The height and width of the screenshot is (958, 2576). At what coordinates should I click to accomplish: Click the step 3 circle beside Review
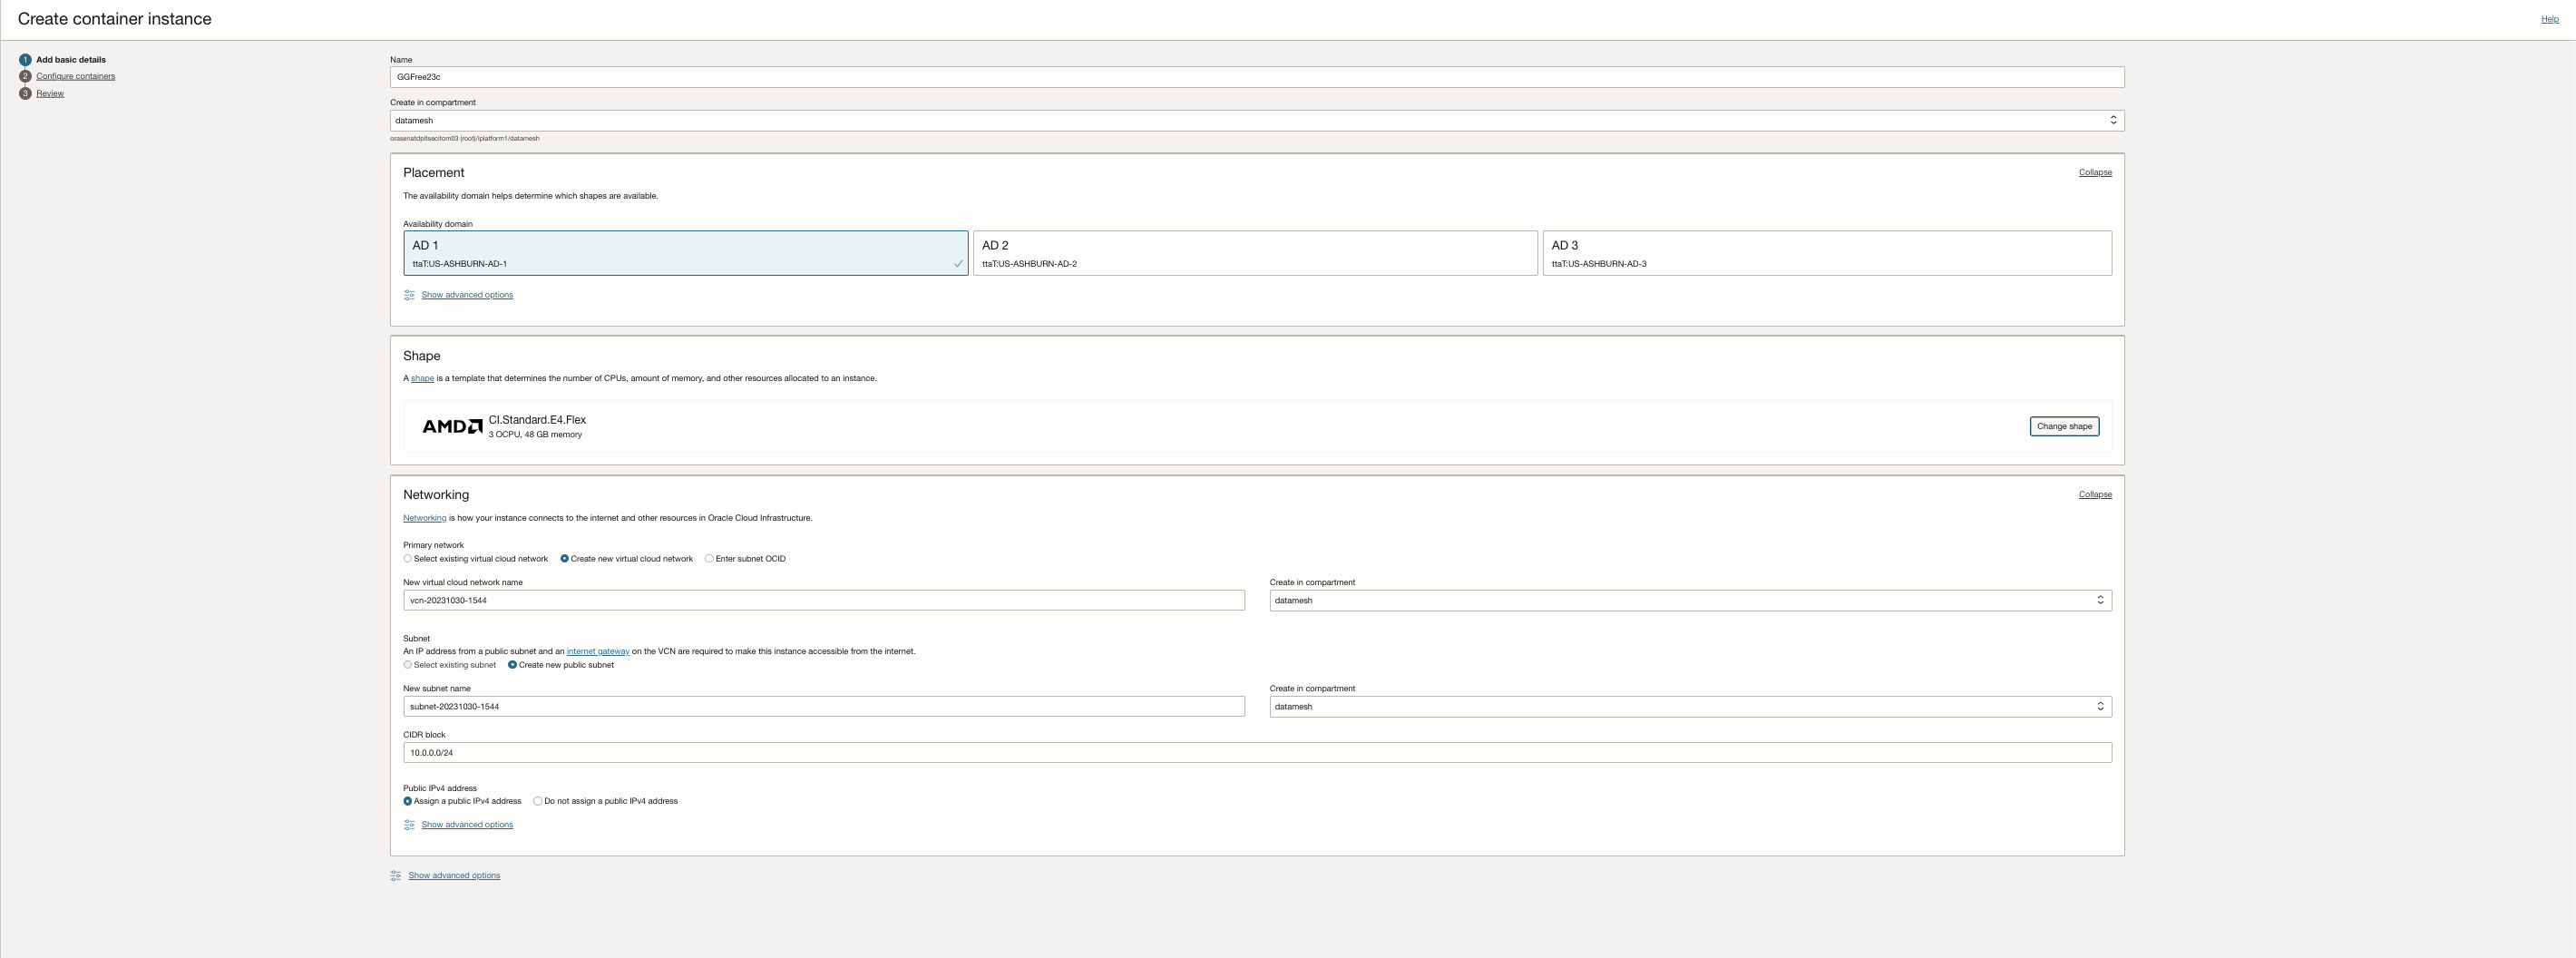[26, 93]
